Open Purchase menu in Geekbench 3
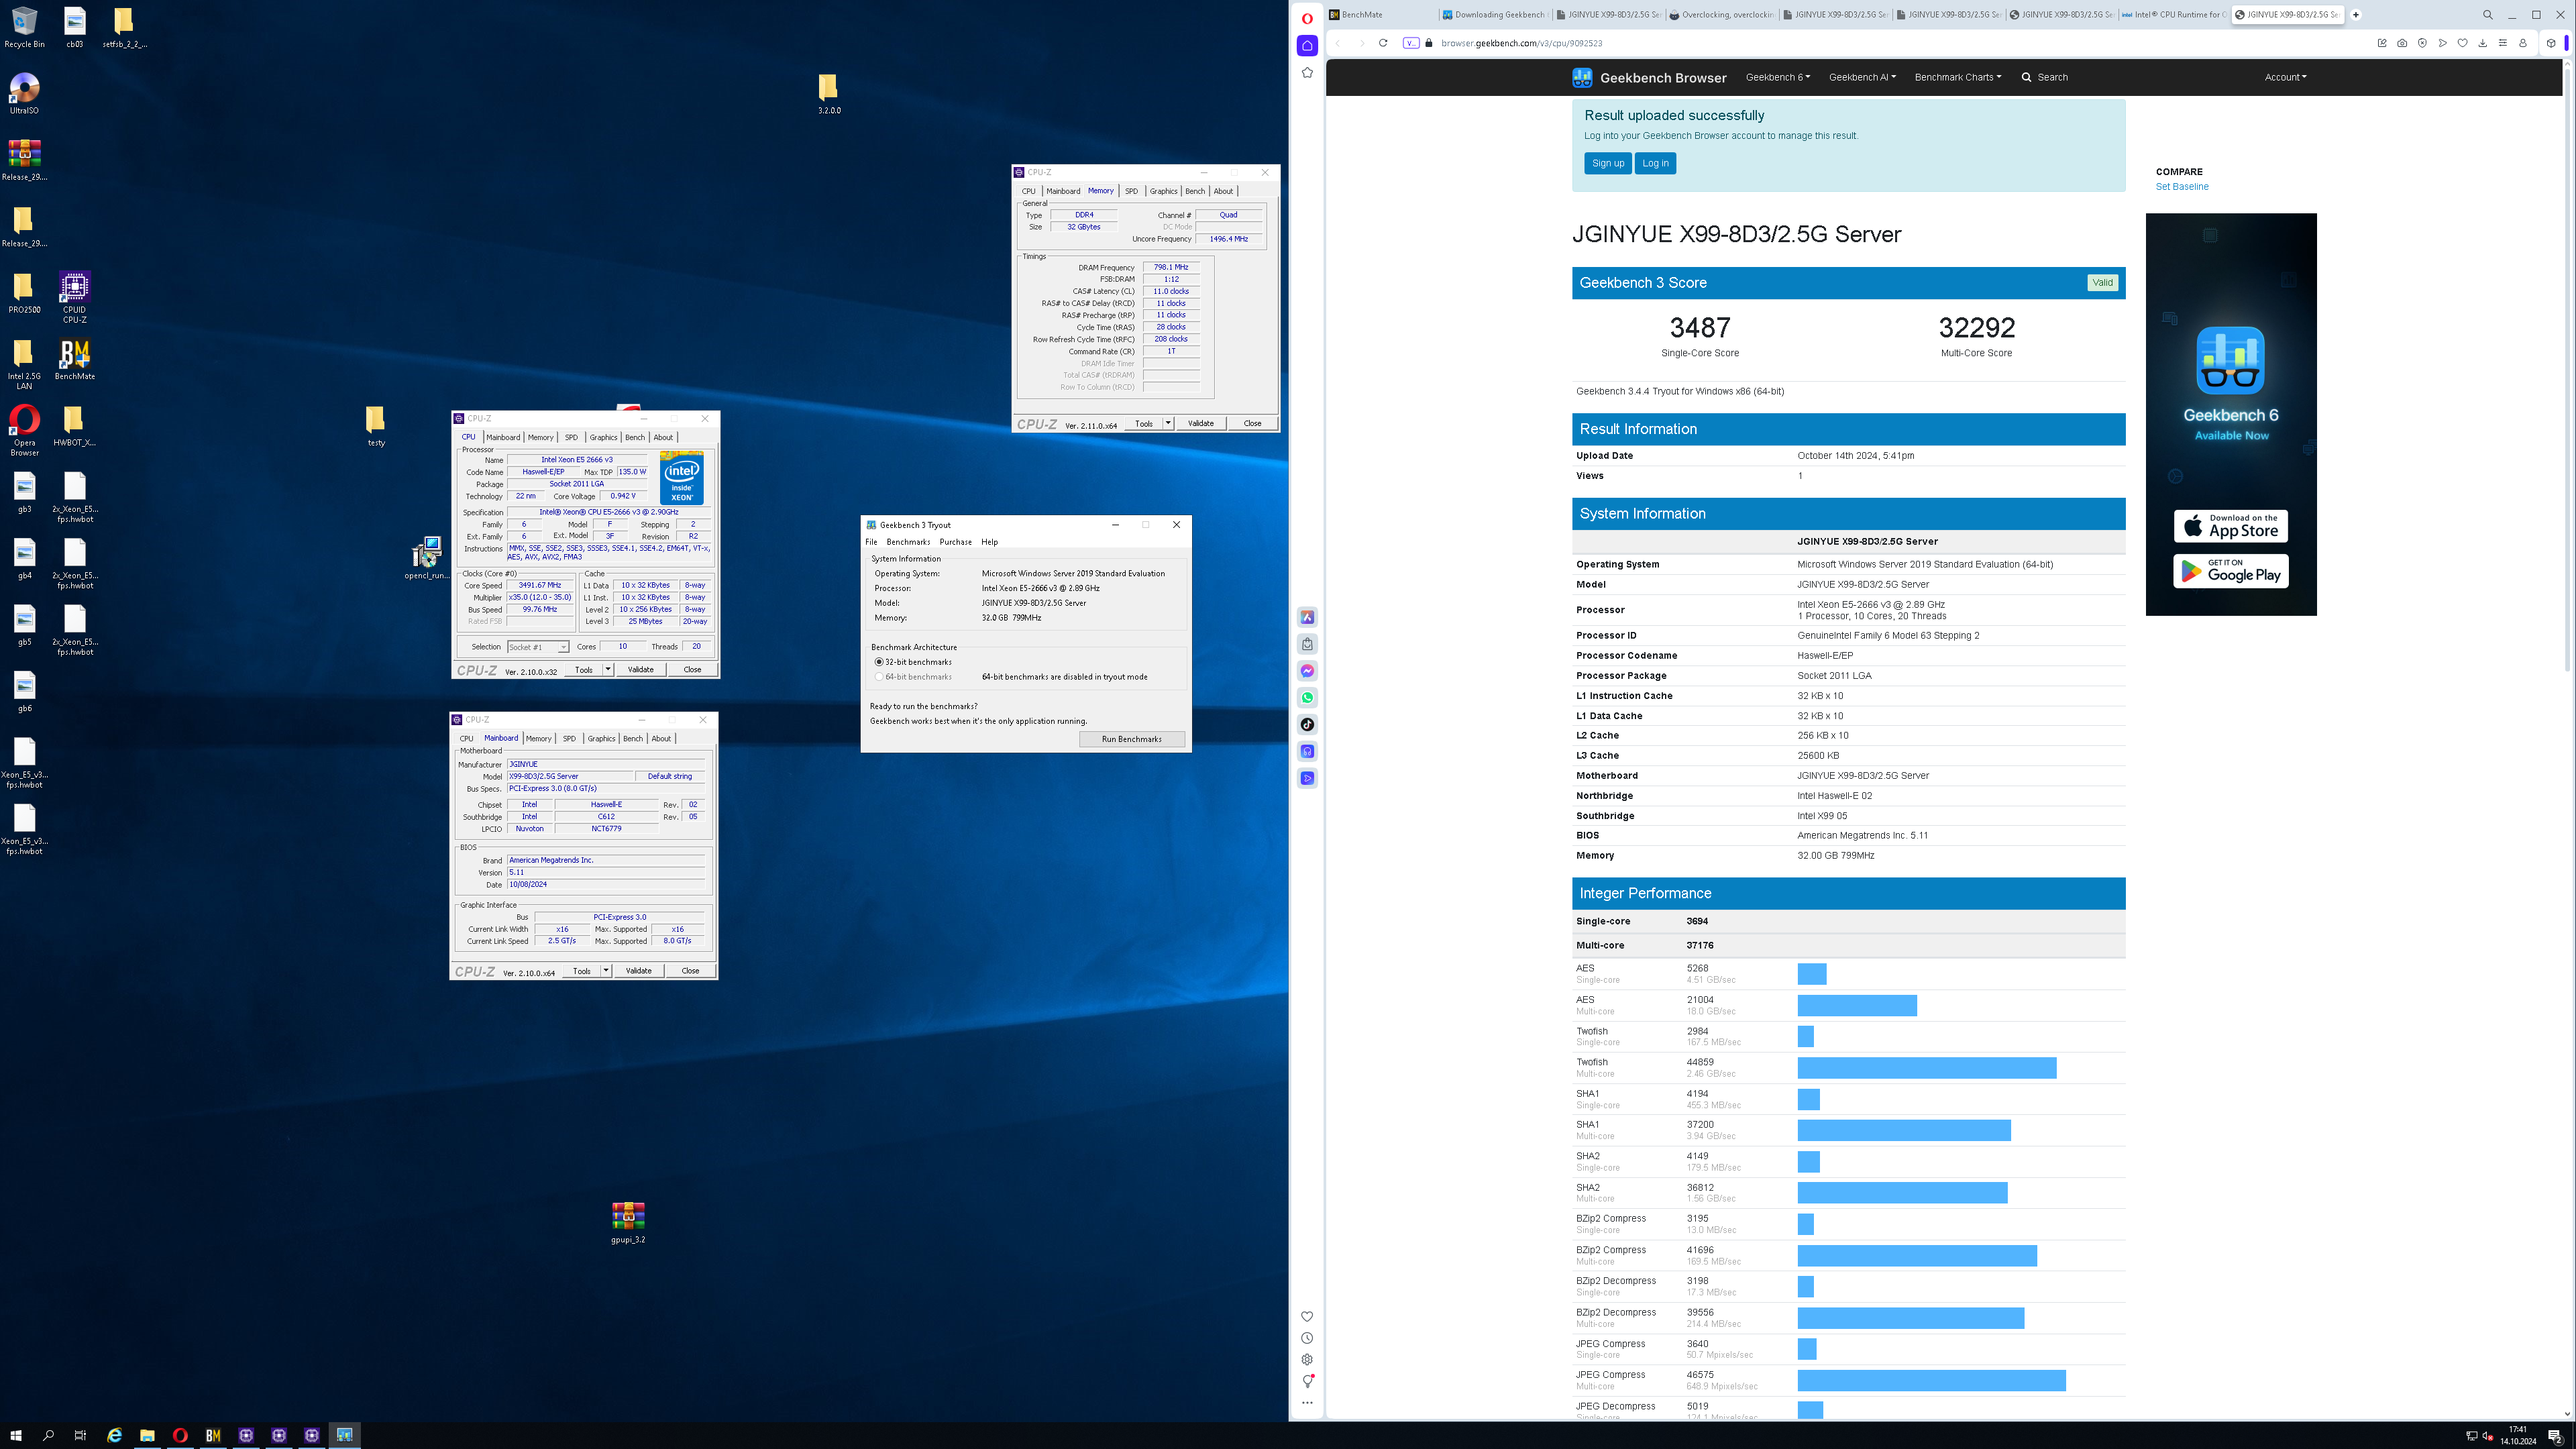 point(955,542)
